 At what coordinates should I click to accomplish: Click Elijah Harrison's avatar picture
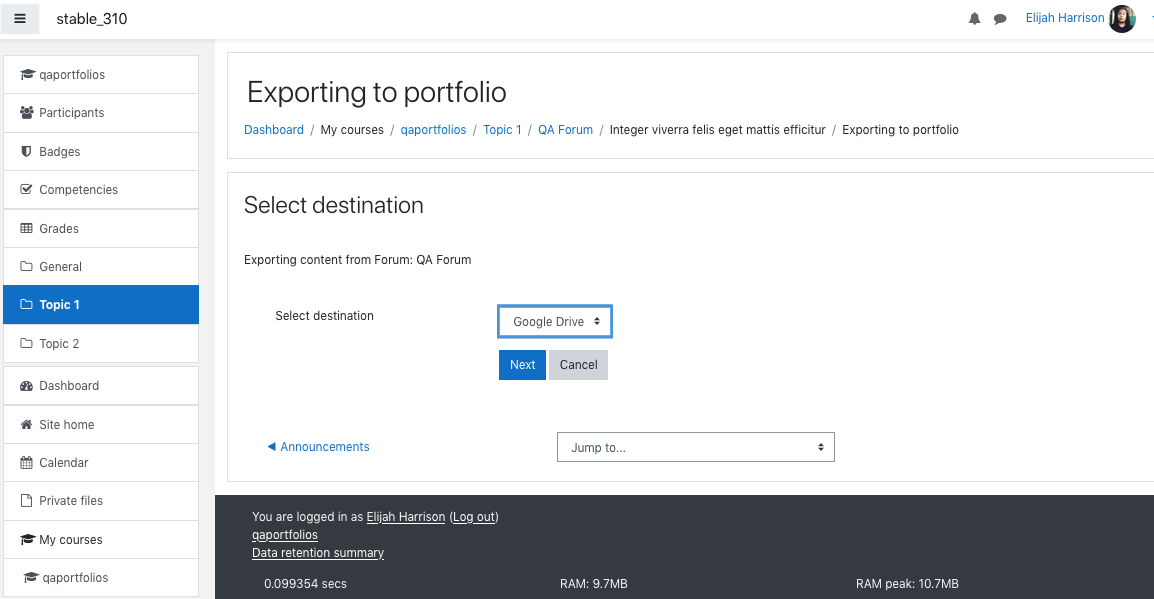1122,18
